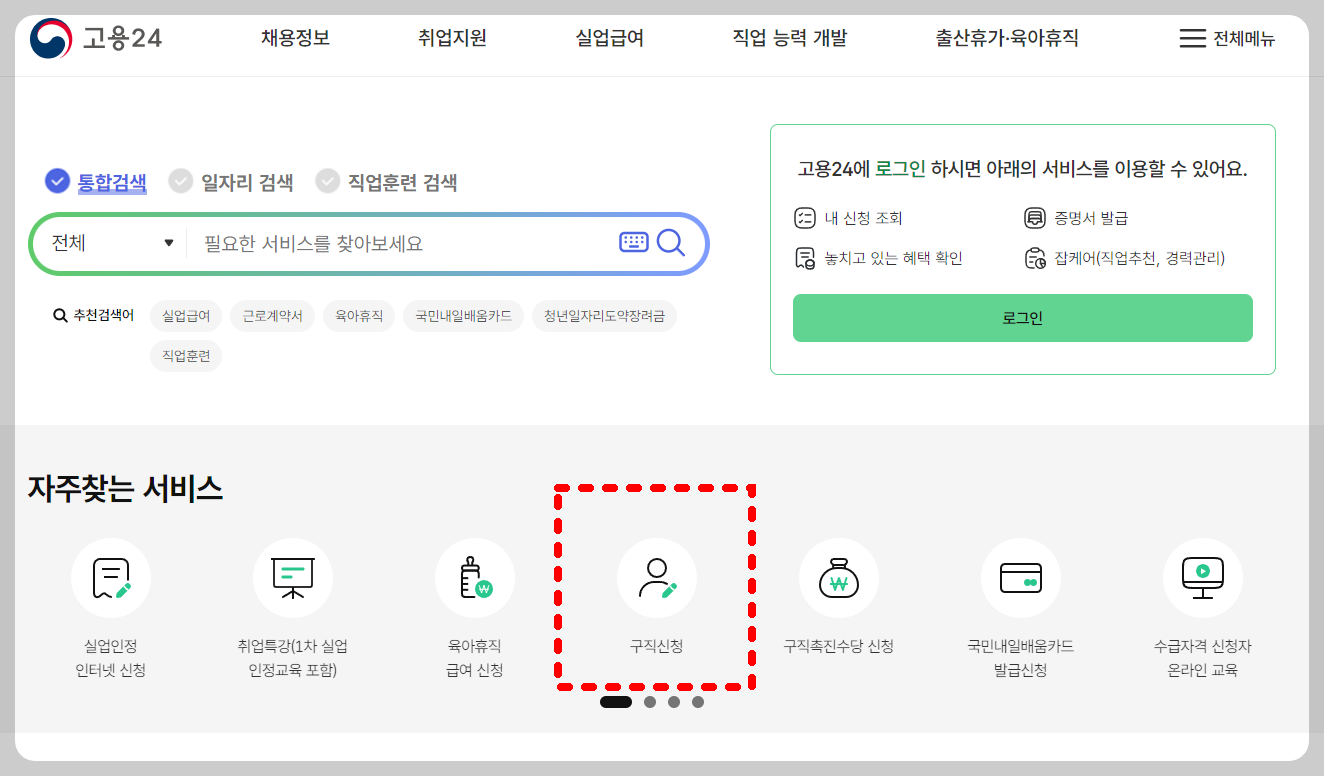The height and width of the screenshot is (776, 1324).
Task: Click the on-screen keyboard icon in search bar
Action: [633, 242]
